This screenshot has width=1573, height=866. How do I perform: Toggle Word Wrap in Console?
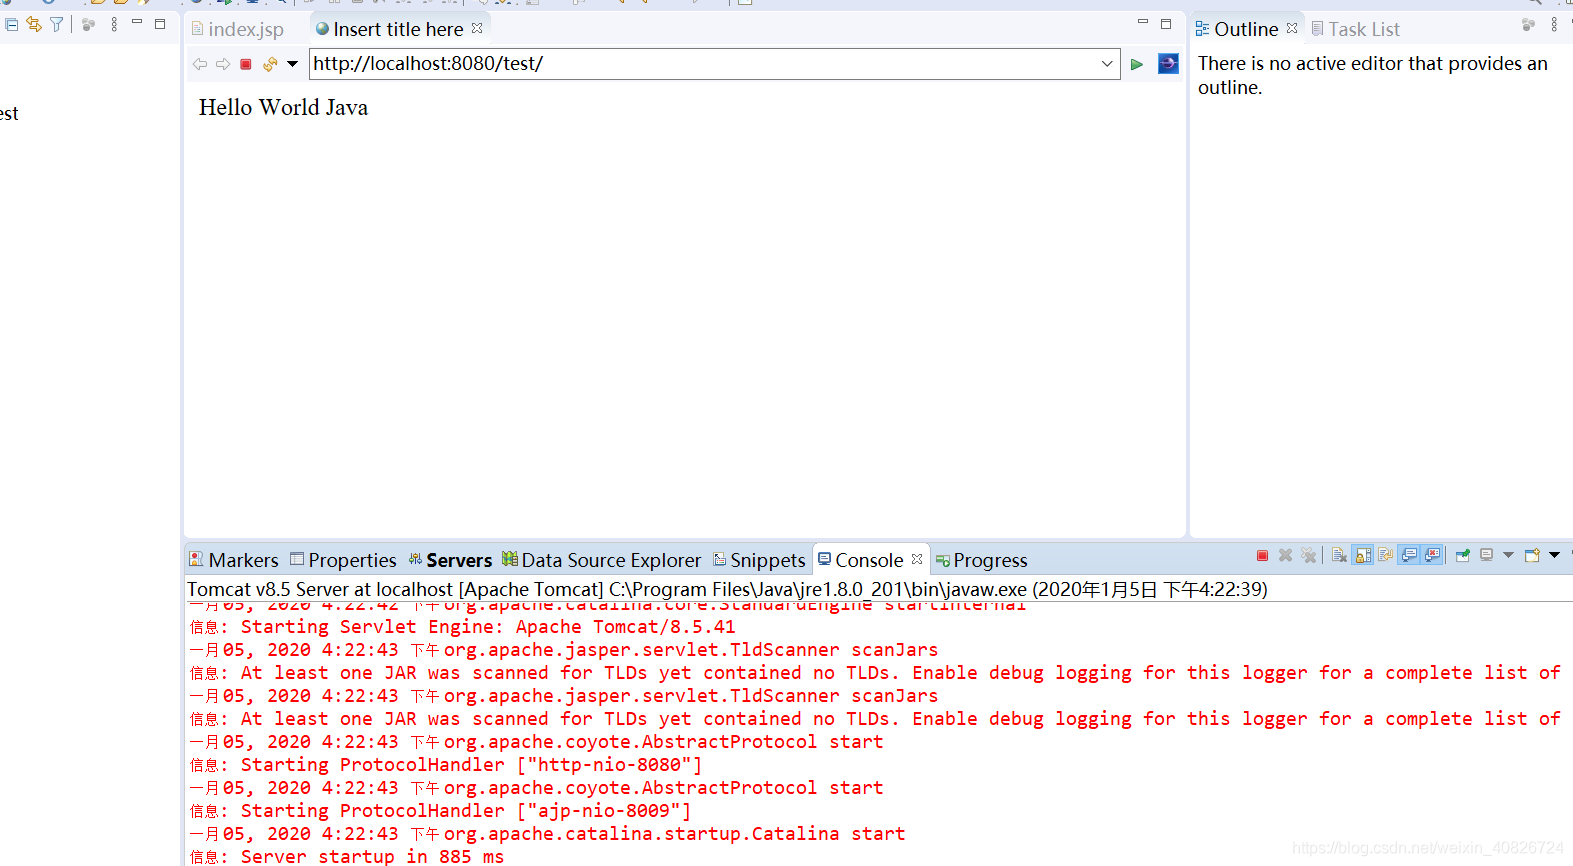click(1385, 555)
